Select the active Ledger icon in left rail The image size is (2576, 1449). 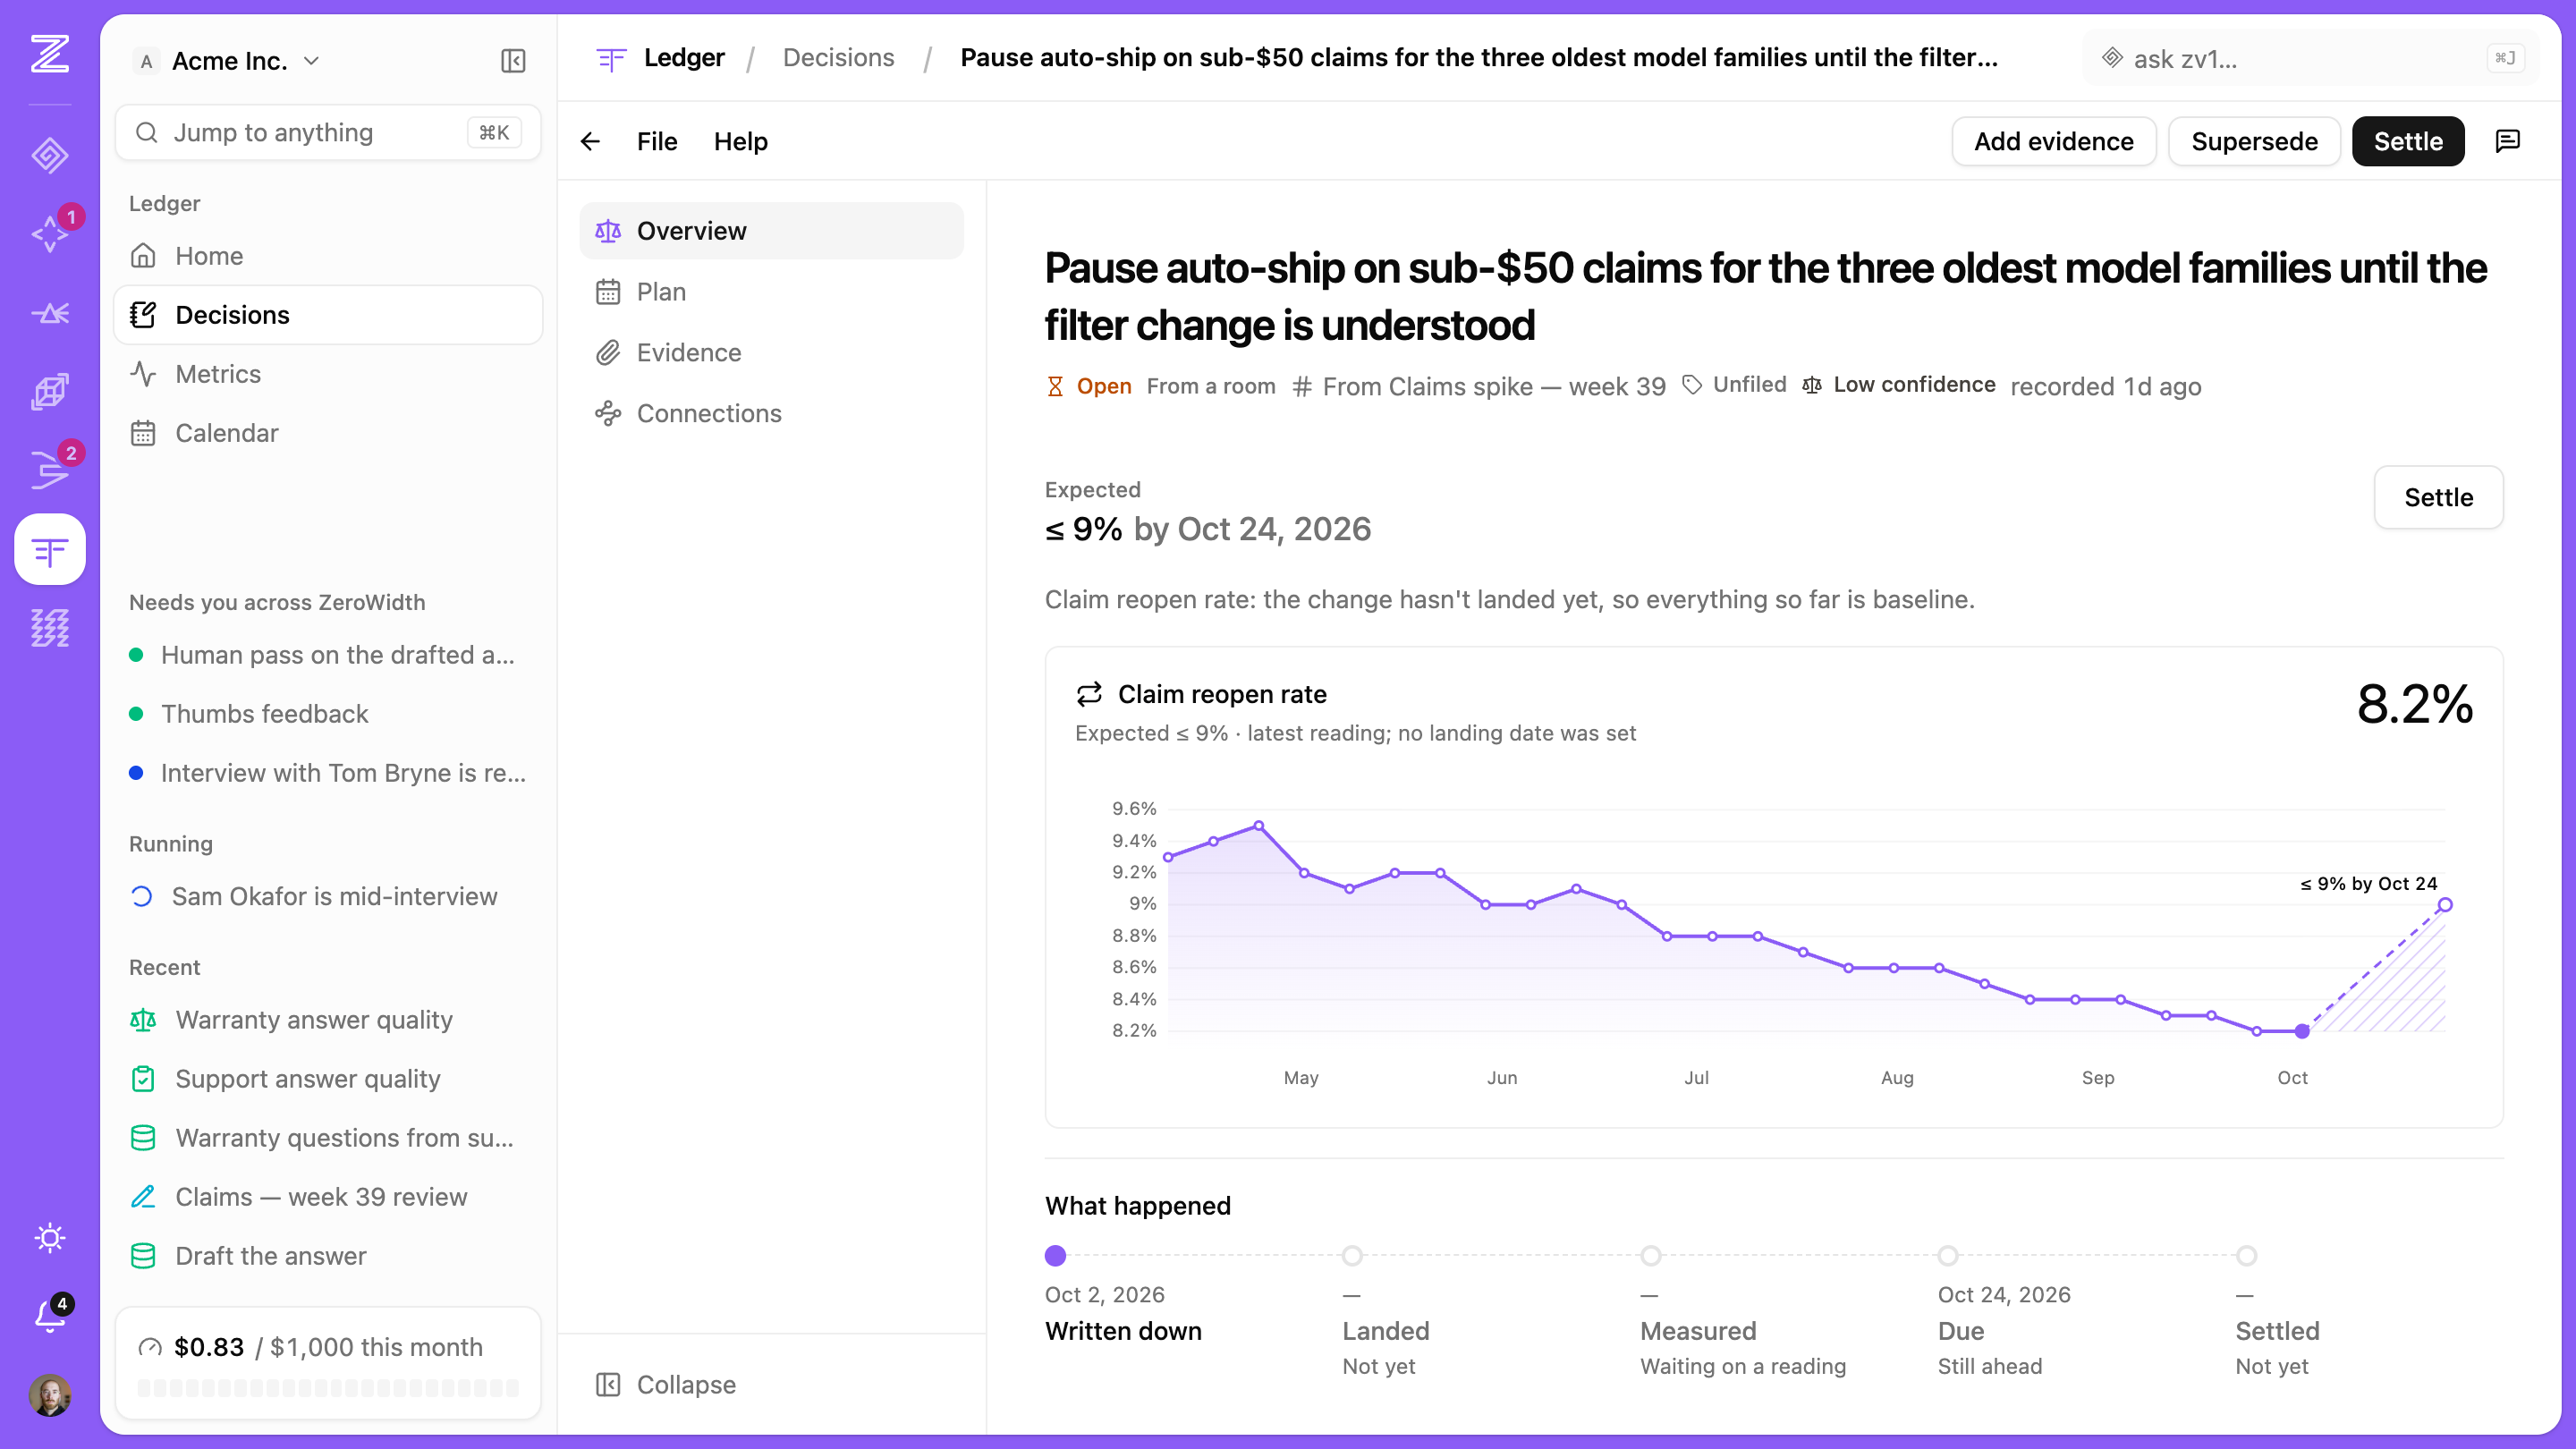[49, 549]
